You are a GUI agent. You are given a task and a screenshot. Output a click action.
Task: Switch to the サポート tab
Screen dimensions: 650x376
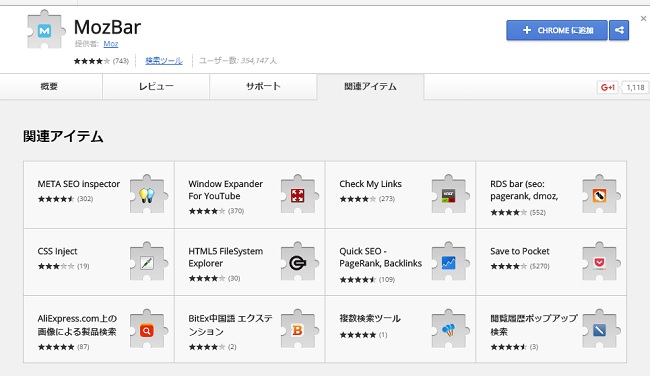263,87
